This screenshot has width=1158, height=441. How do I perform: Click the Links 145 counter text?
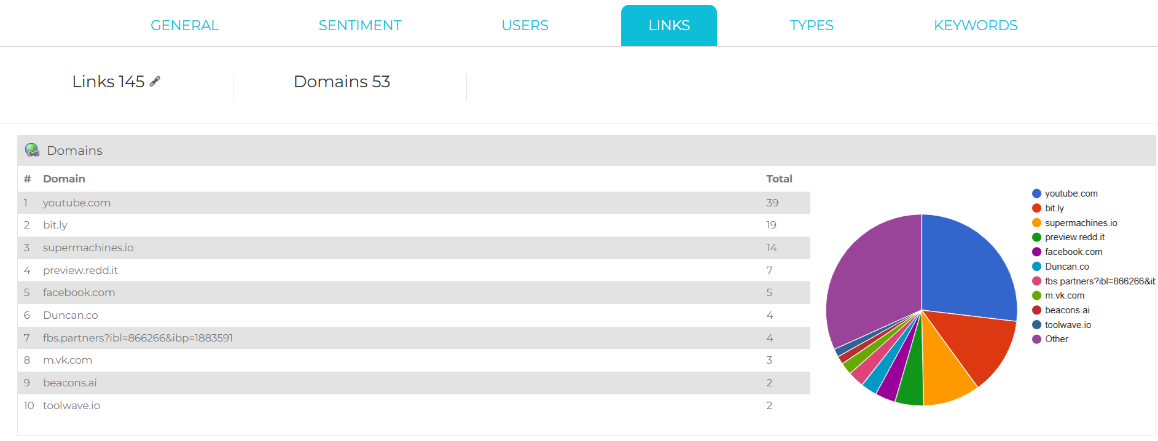[x=108, y=82]
